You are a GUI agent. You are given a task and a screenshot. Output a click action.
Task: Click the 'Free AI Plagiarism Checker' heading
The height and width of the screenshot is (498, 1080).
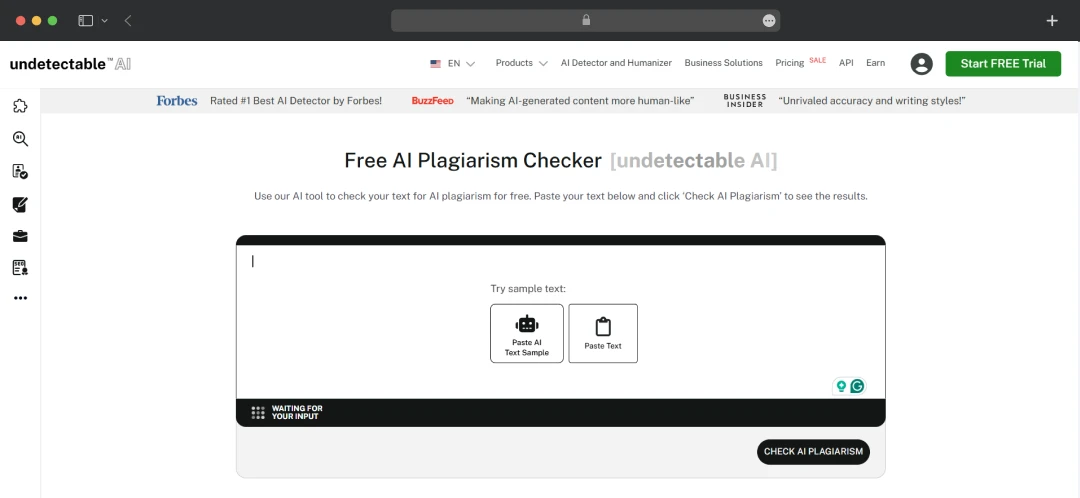coord(473,160)
